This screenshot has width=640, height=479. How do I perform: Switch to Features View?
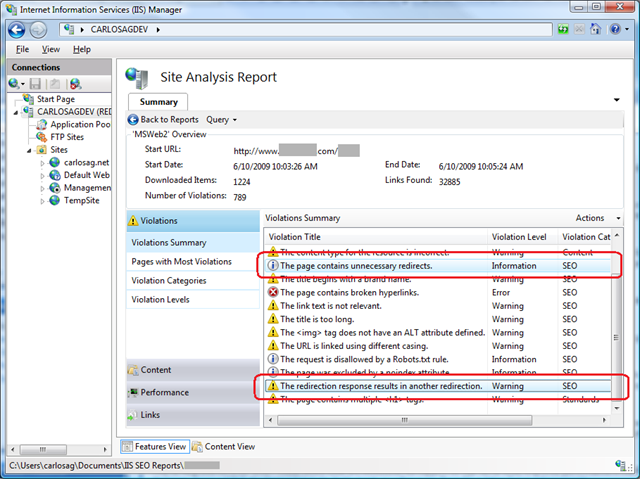click(155, 447)
